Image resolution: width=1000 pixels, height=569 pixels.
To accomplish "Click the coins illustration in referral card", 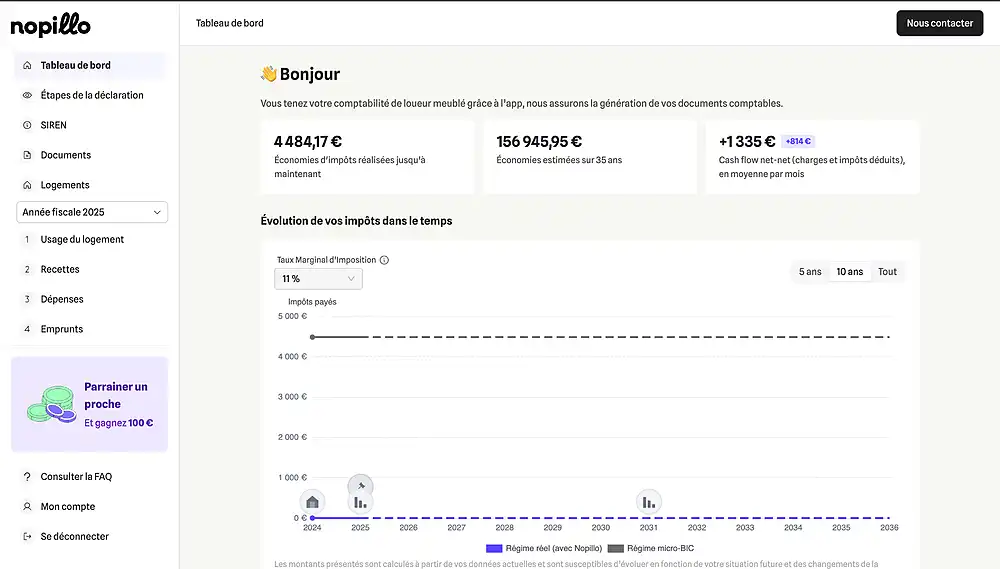I will tap(51, 404).
